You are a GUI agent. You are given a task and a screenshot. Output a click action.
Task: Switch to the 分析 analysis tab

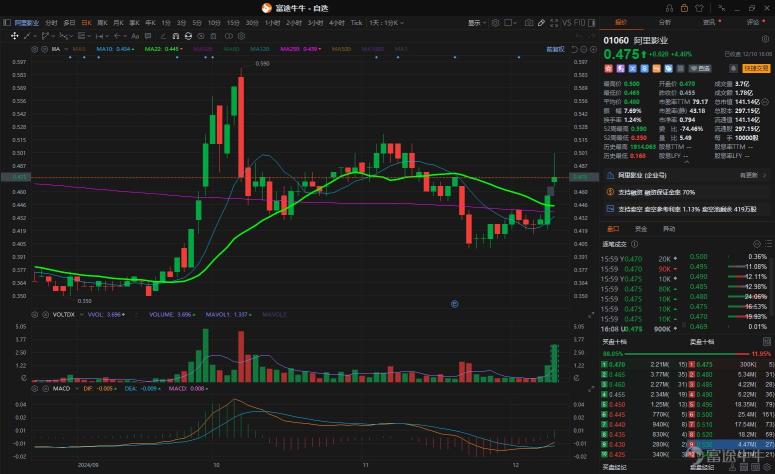[x=664, y=21]
